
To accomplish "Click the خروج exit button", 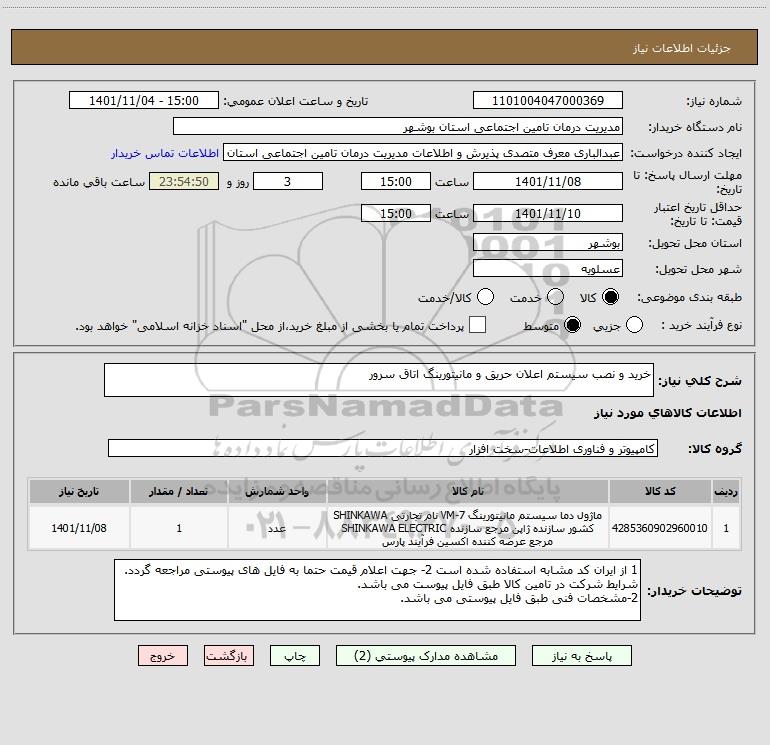I will pos(163,656).
